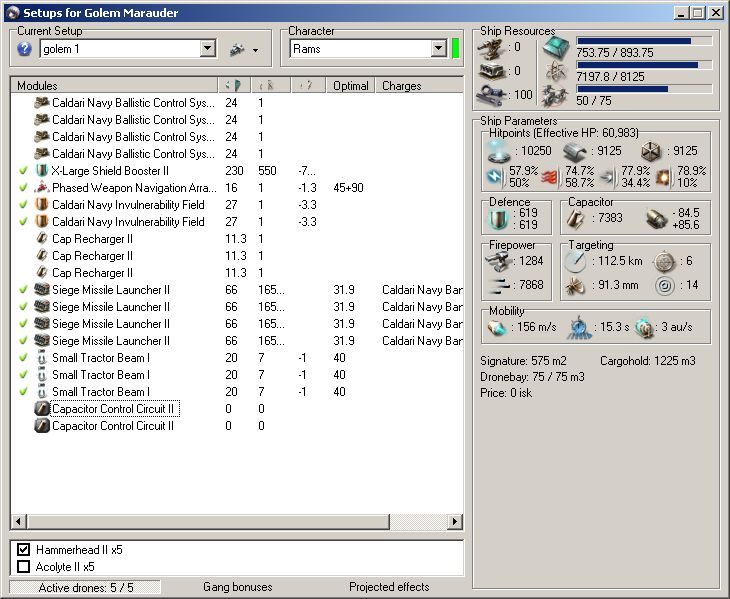The width and height of the screenshot is (730, 599).
Task: Click the 45+90 optimal range value
Action: point(348,188)
